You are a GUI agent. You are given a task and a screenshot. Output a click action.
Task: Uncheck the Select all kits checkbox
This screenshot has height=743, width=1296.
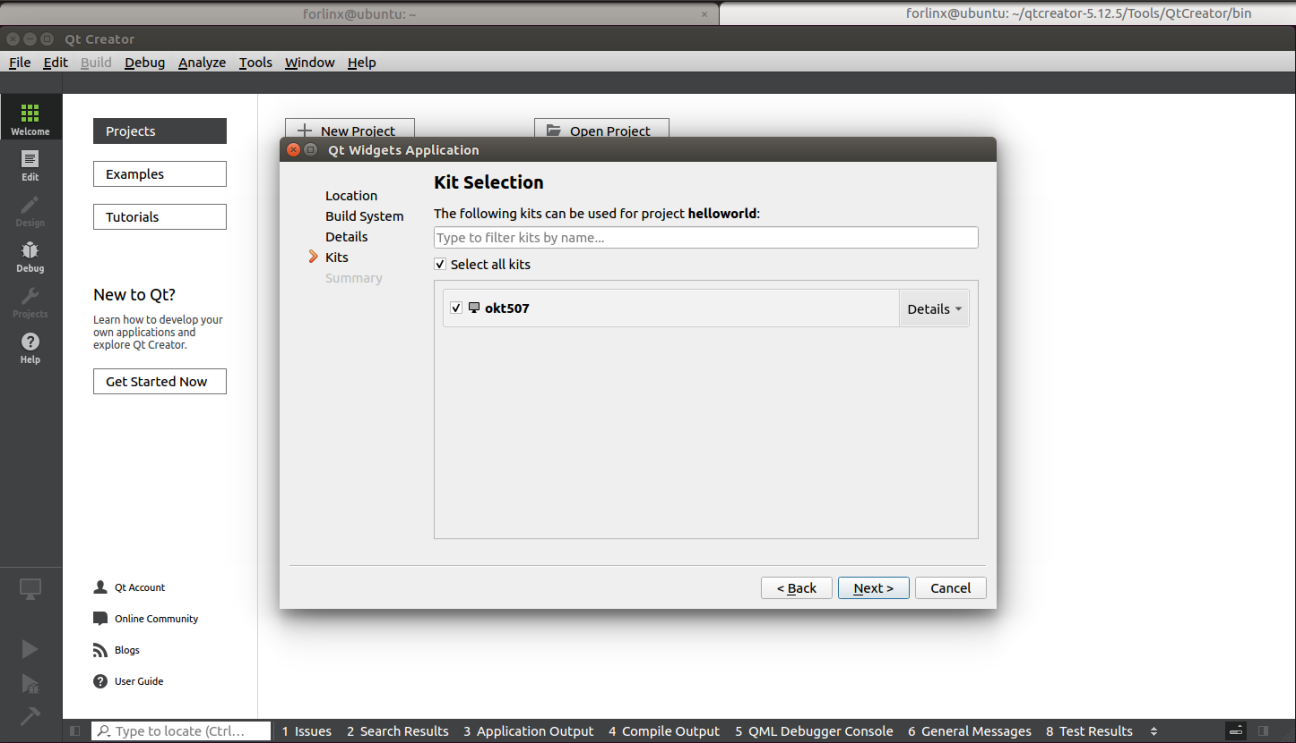440,265
